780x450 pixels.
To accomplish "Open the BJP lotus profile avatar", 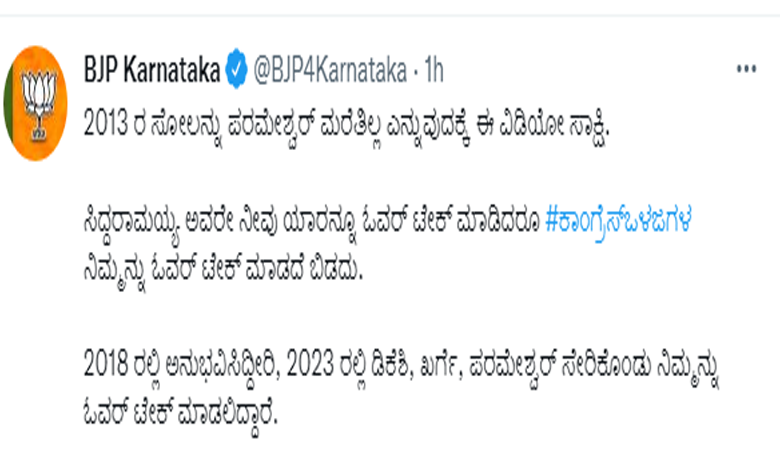I will [x=35, y=103].
